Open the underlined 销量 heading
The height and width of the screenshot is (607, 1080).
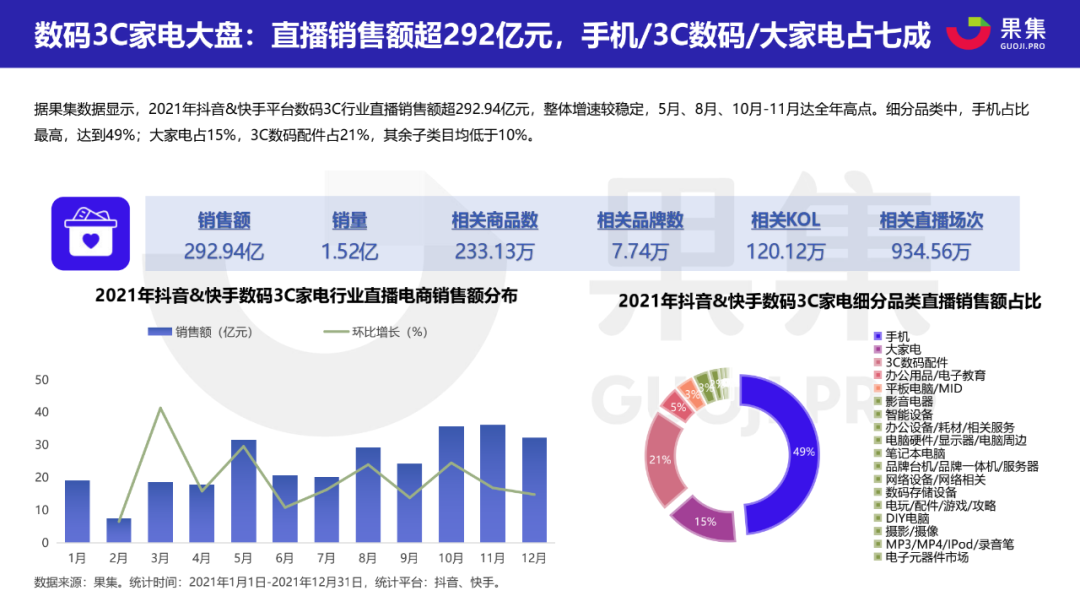click(x=349, y=220)
